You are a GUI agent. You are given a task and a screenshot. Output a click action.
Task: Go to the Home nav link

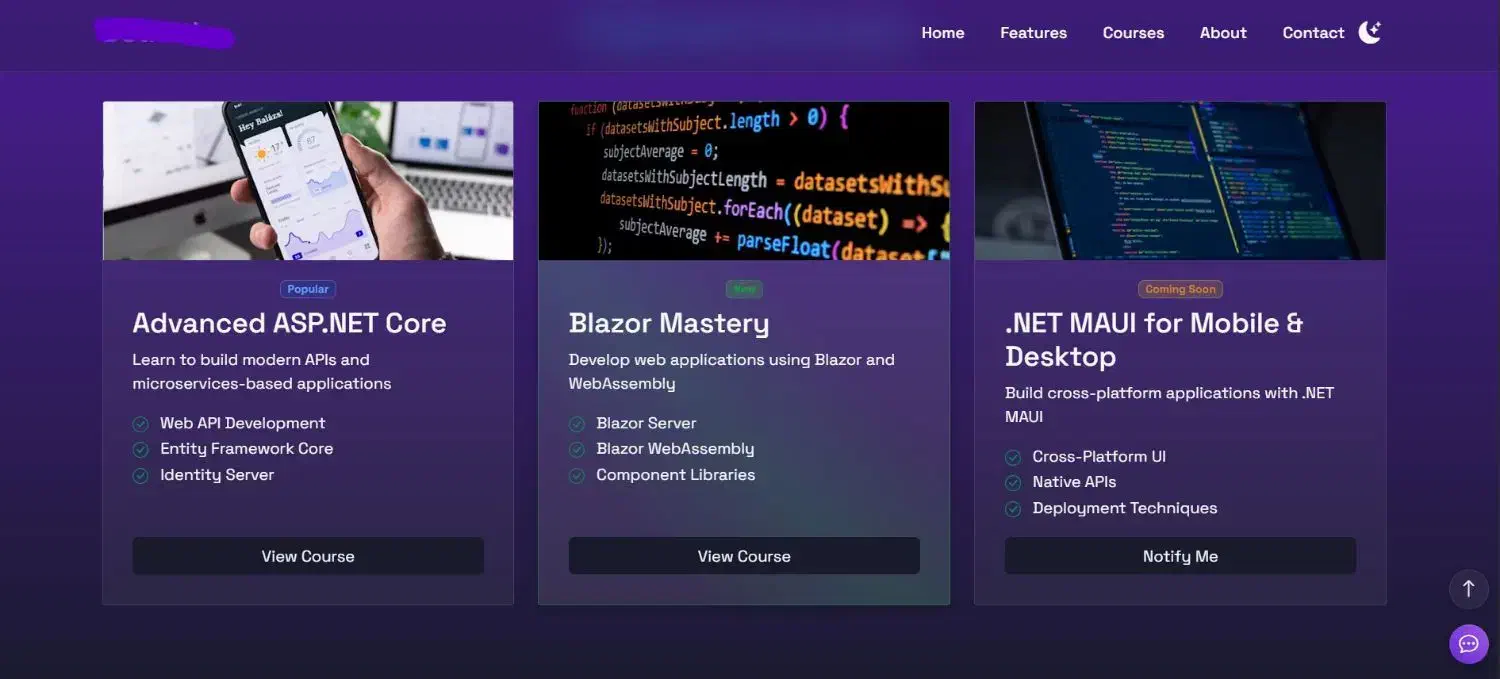point(942,33)
